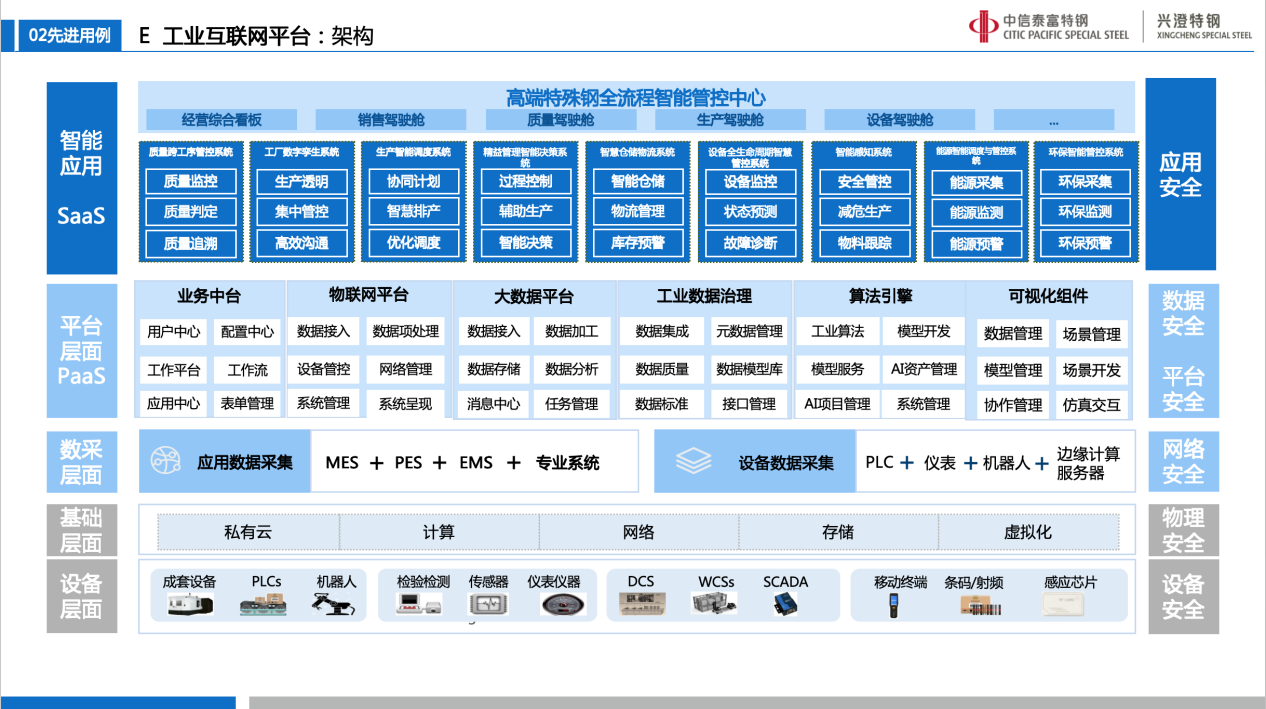1266x709 pixels.
Task: Click the 02先进用例 header badge
Action: pos(68,36)
